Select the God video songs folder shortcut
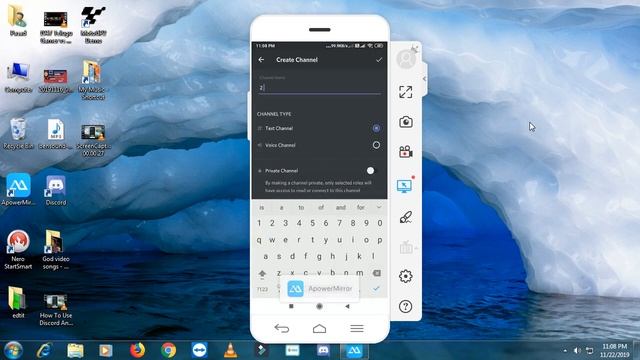This screenshot has width=640, height=360. (56, 249)
